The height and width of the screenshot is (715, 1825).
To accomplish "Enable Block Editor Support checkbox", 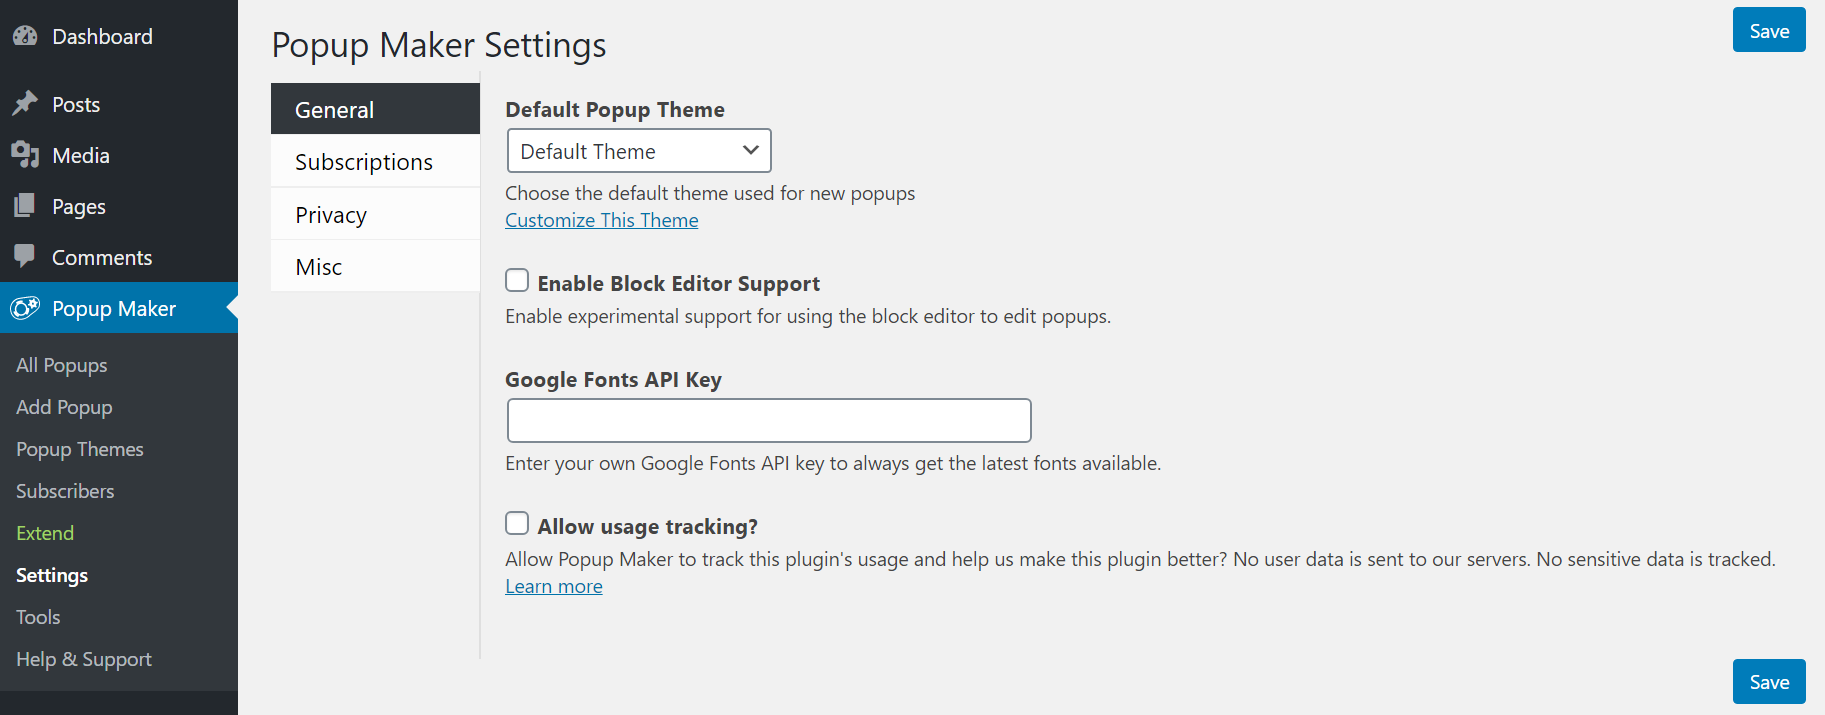I will (517, 280).
